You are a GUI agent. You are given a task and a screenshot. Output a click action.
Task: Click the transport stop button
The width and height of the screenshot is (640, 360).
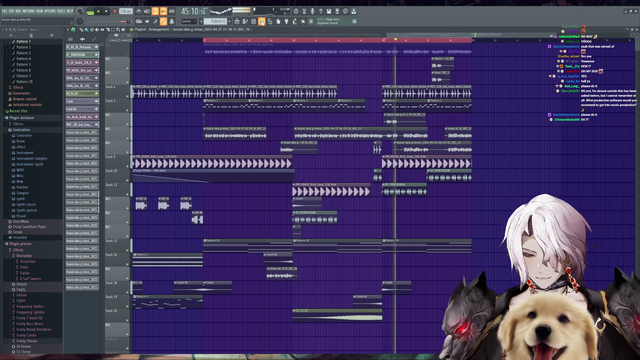106,11
